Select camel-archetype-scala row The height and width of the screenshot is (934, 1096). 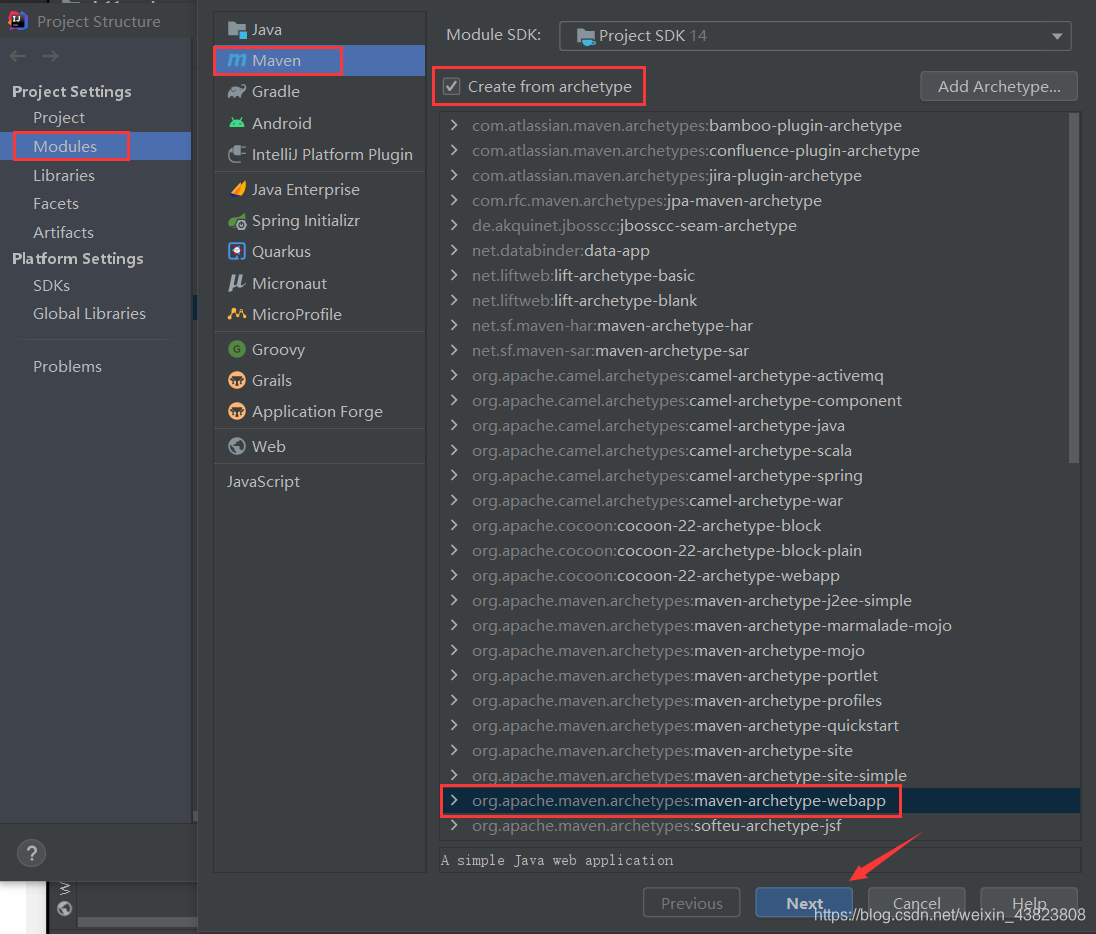click(x=760, y=450)
